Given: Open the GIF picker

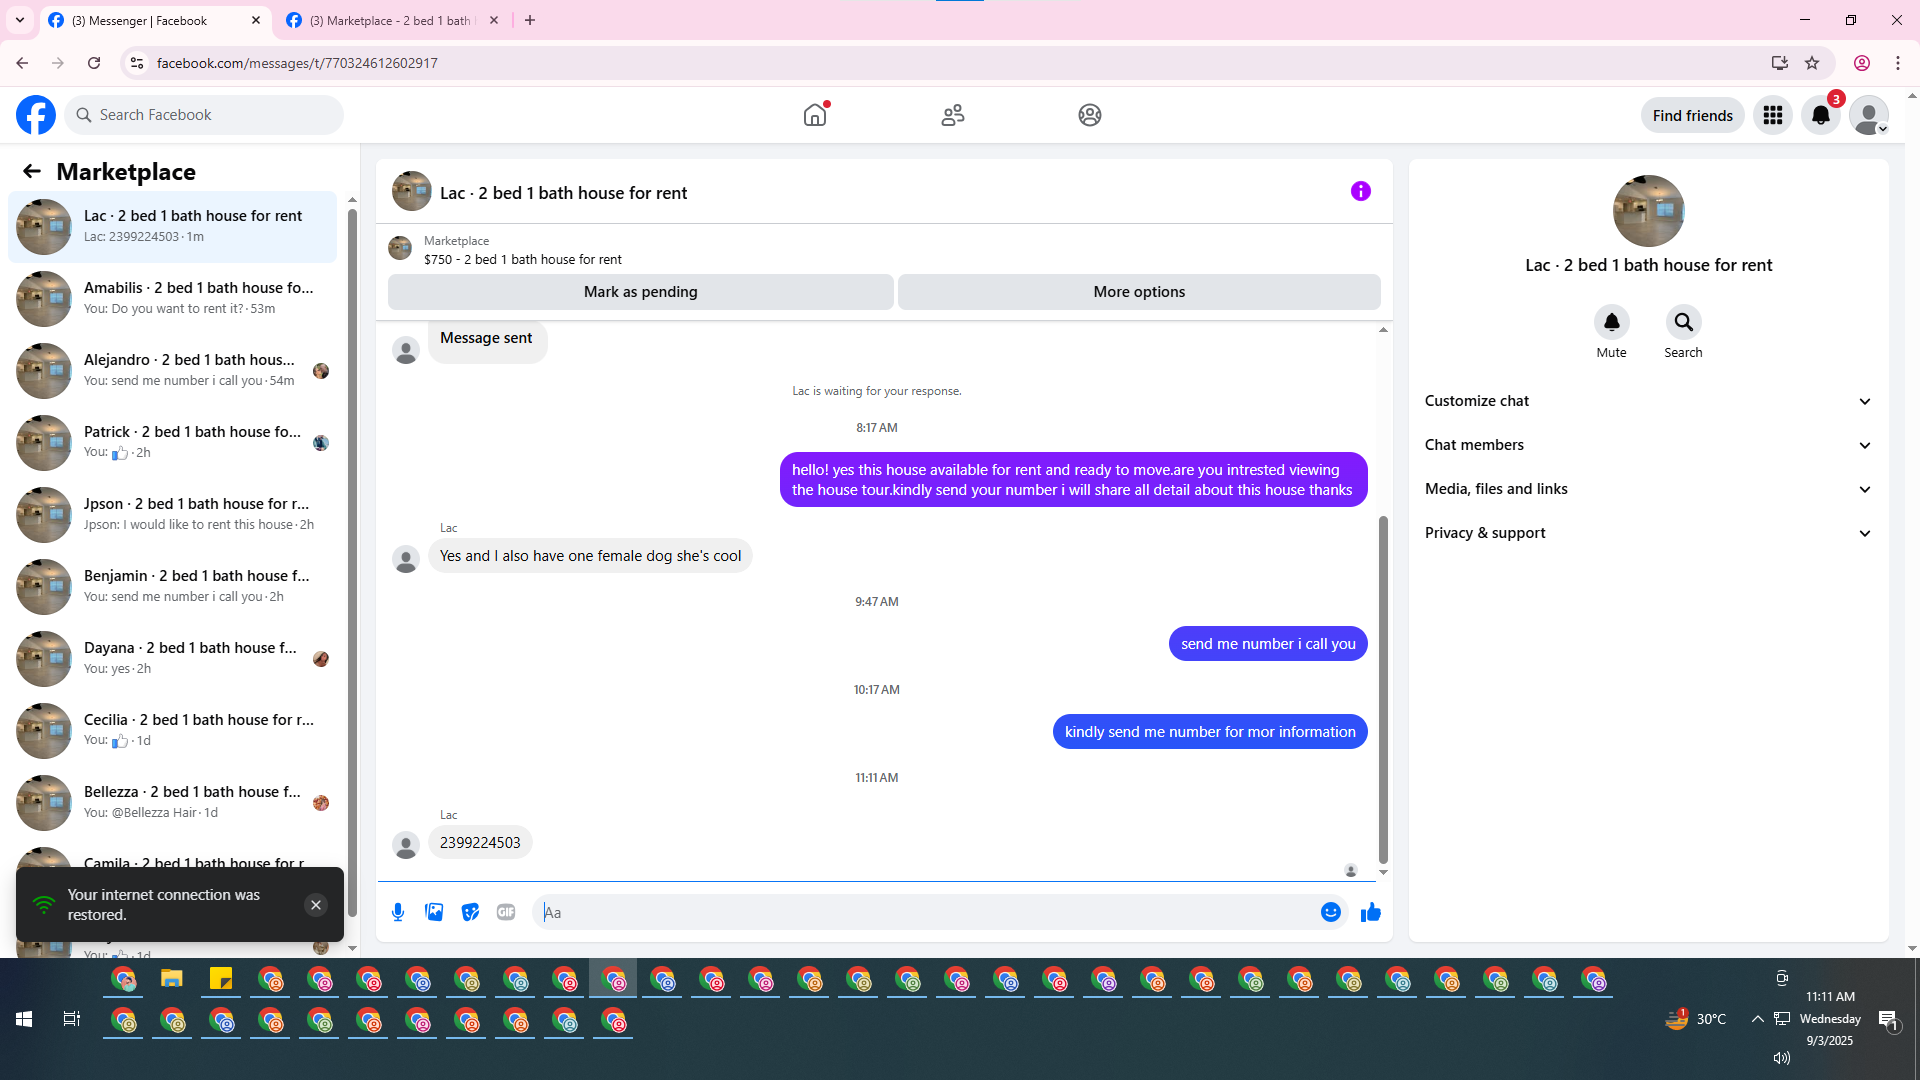Looking at the screenshot, I should (x=506, y=912).
